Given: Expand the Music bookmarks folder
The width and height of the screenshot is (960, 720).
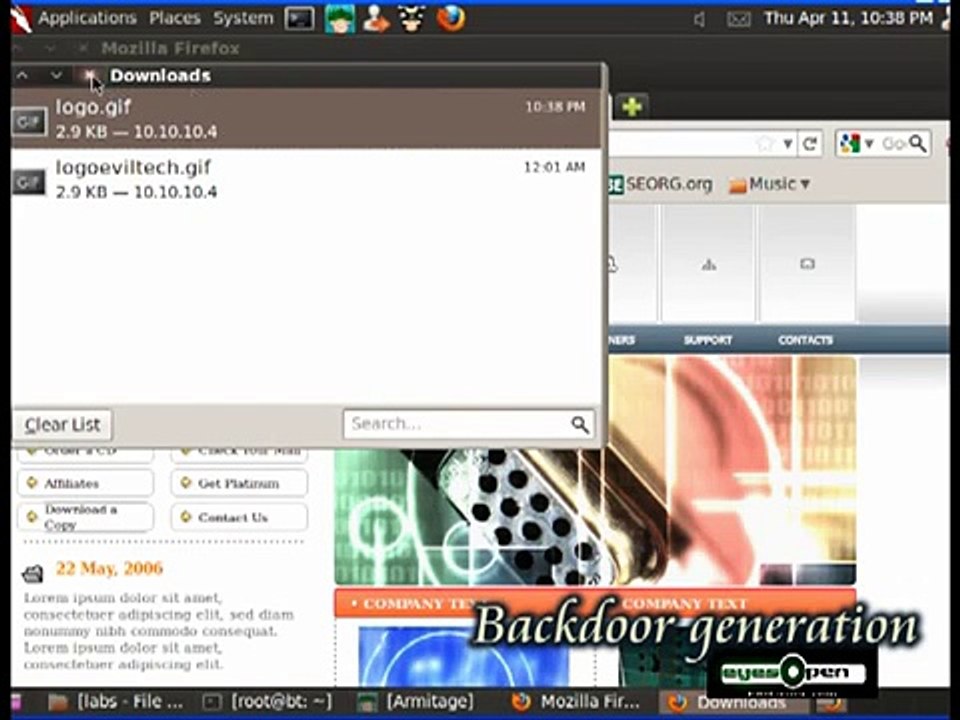Looking at the screenshot, I should pos(770,184).
